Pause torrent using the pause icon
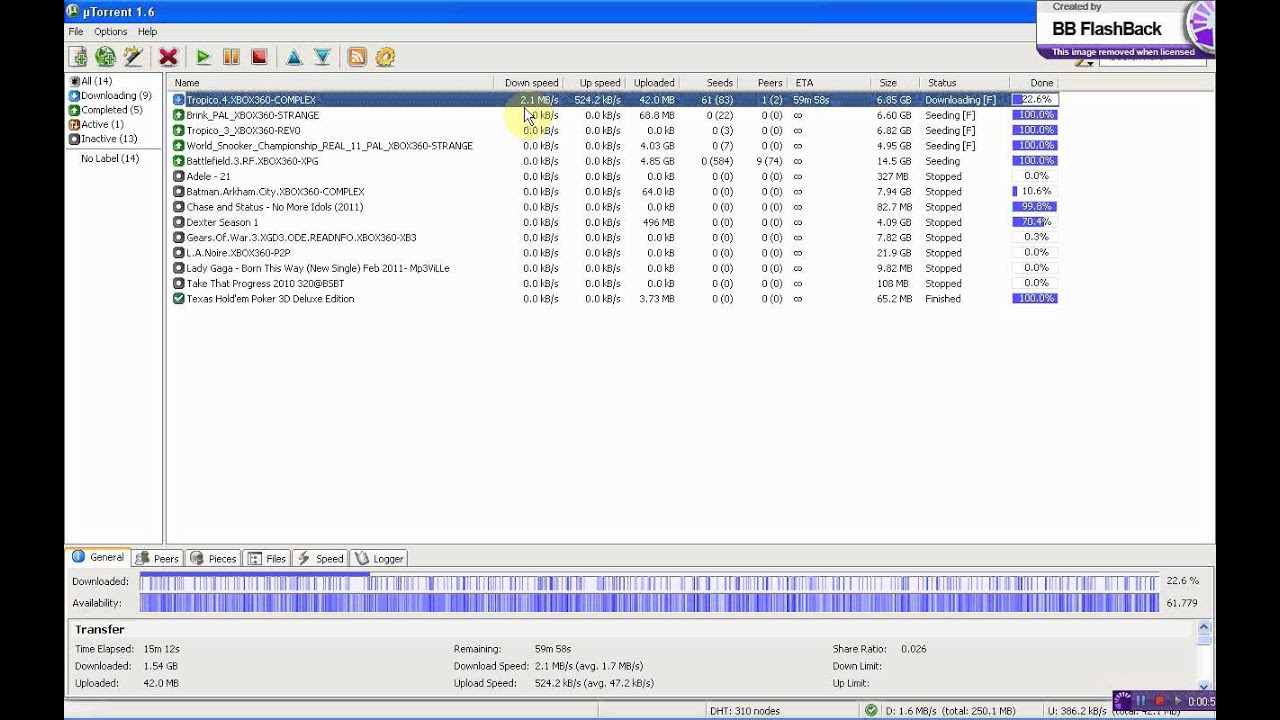The width and height of the screenshot is (1280, 720). [231, 57]
